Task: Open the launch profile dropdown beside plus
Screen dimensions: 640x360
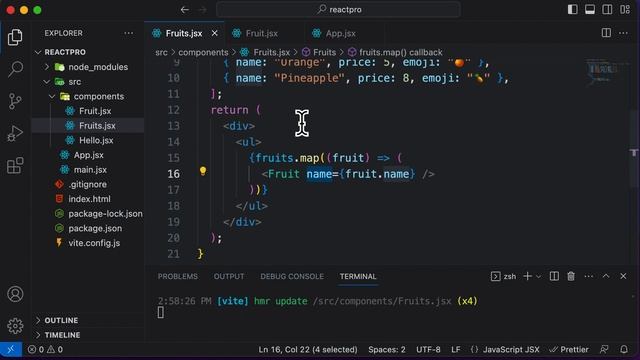Action: (539, 277)
